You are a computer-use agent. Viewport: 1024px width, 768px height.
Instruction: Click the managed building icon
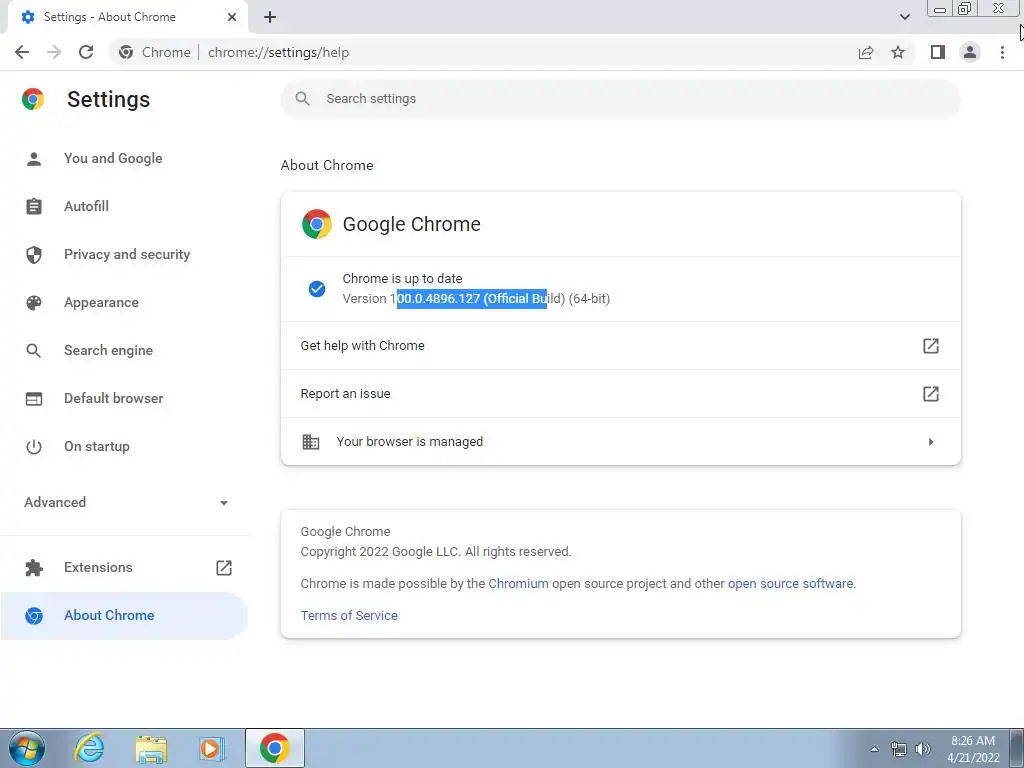tap(311, 441)
